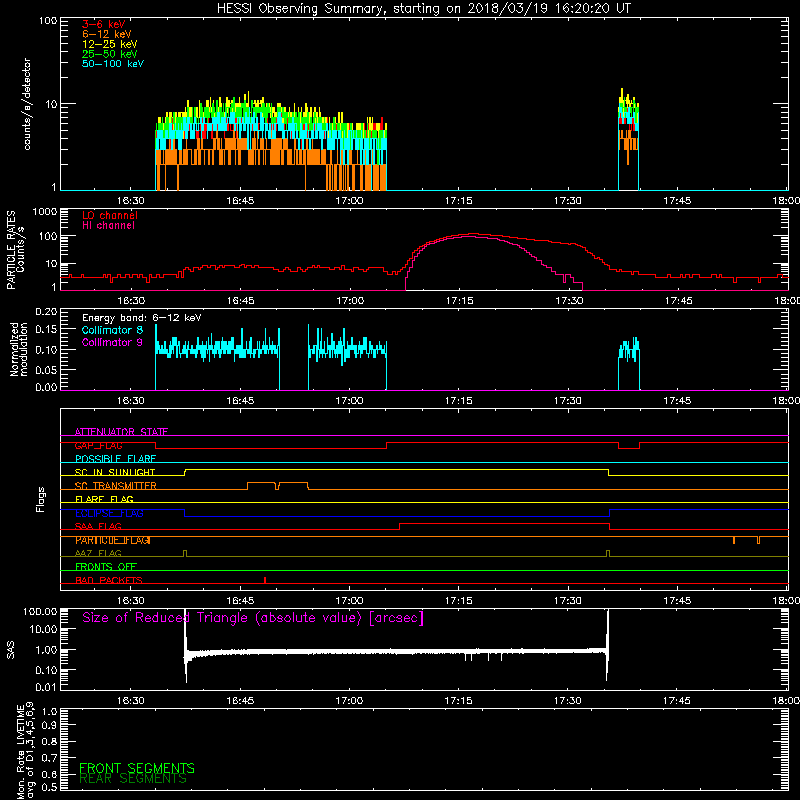Click the 100.00 value on SAS axis
Screen dimensions: 800x800
pos(40,611)
